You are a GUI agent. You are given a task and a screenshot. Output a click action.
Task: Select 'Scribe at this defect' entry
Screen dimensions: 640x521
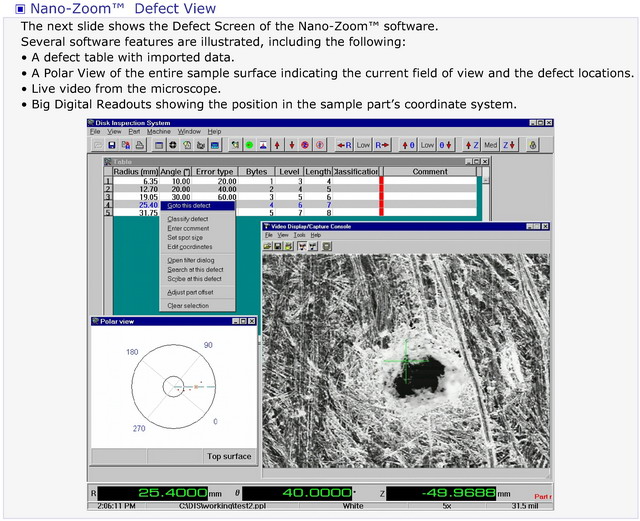click(x=197, y=279)
